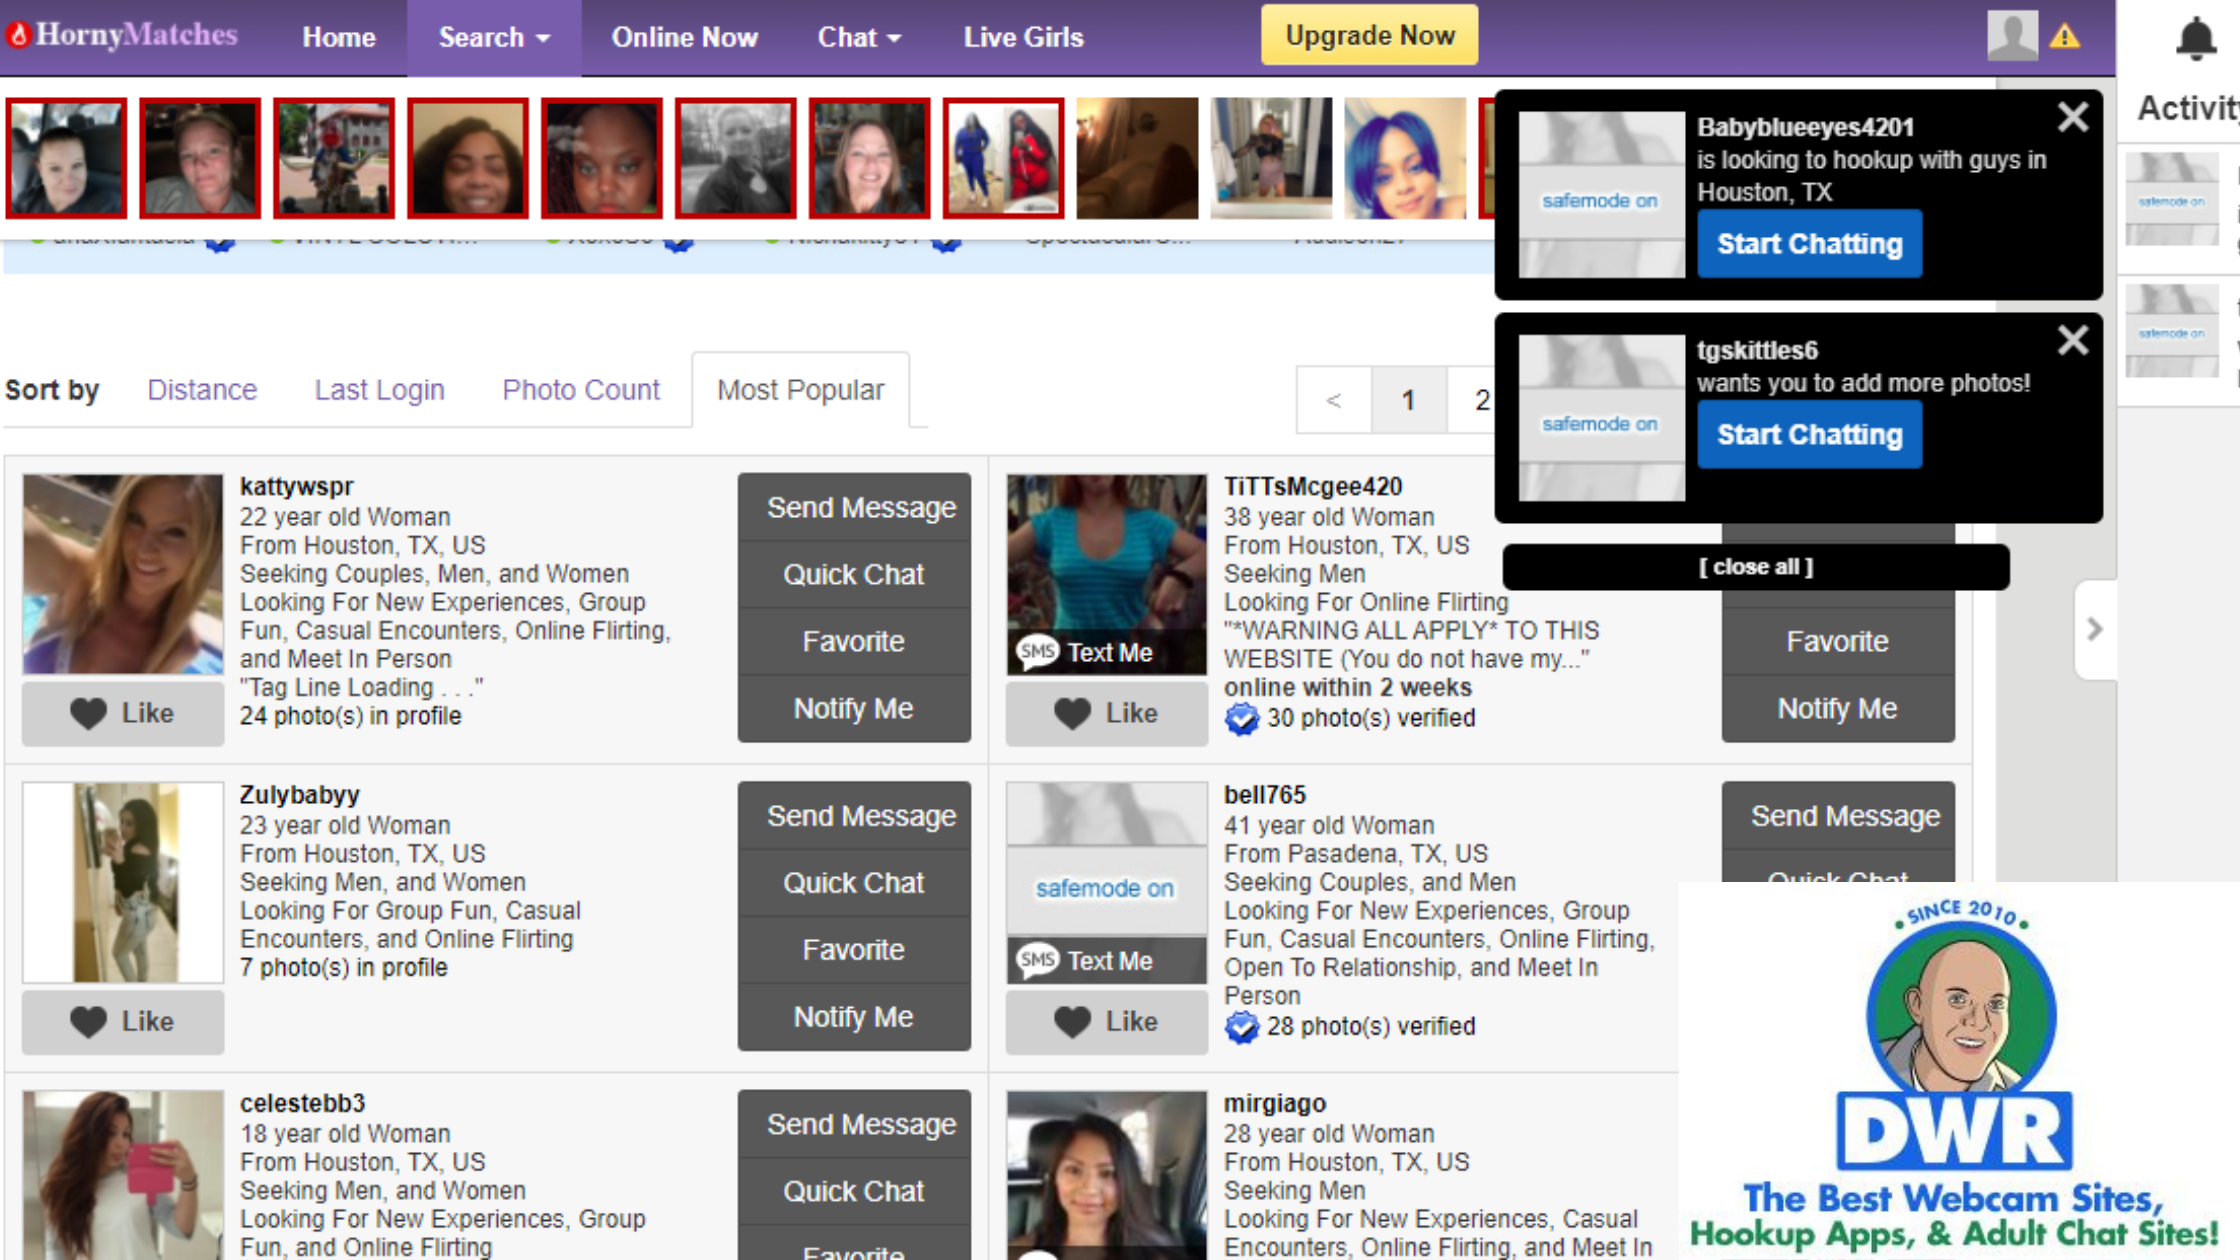Expand the side panel chevron arrow
Viewport: 2240px width, 1260px height.
tap(2095, 629)
